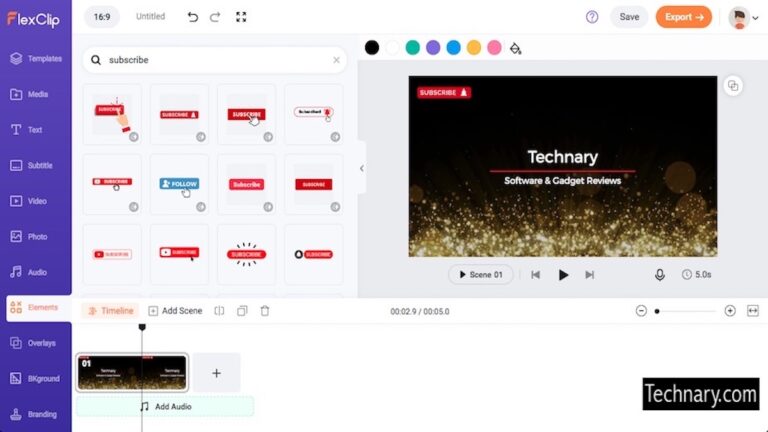Click the FlexClip logo
Viewport: 768px width, 432px height.
click(x=33, y=19)
